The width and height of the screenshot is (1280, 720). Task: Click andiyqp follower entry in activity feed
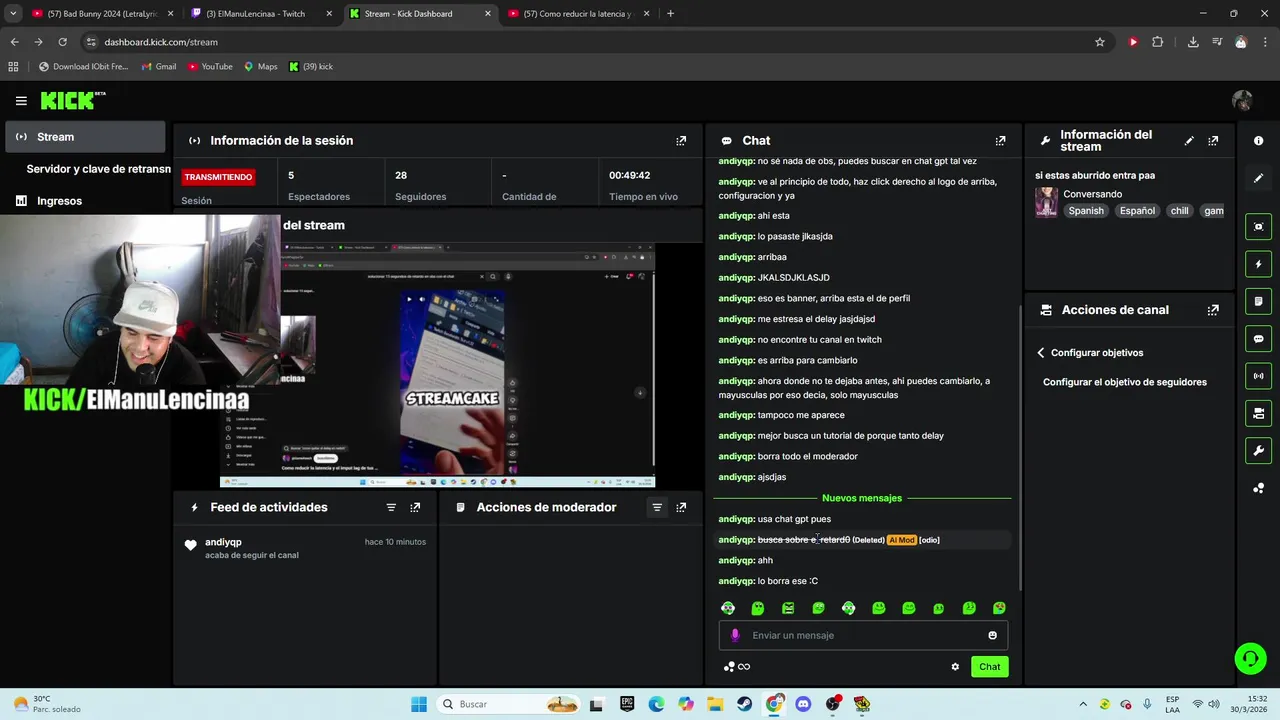coord(305,548)
